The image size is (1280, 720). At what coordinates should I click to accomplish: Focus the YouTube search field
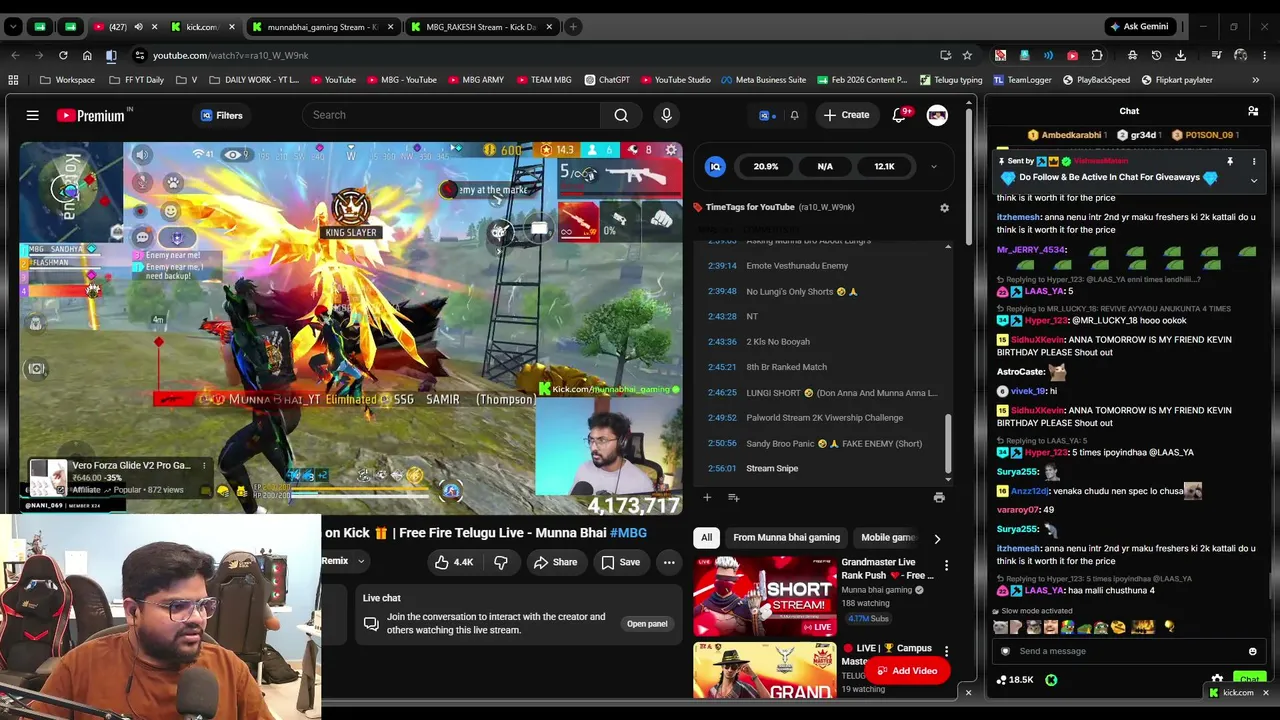[451, 115]
